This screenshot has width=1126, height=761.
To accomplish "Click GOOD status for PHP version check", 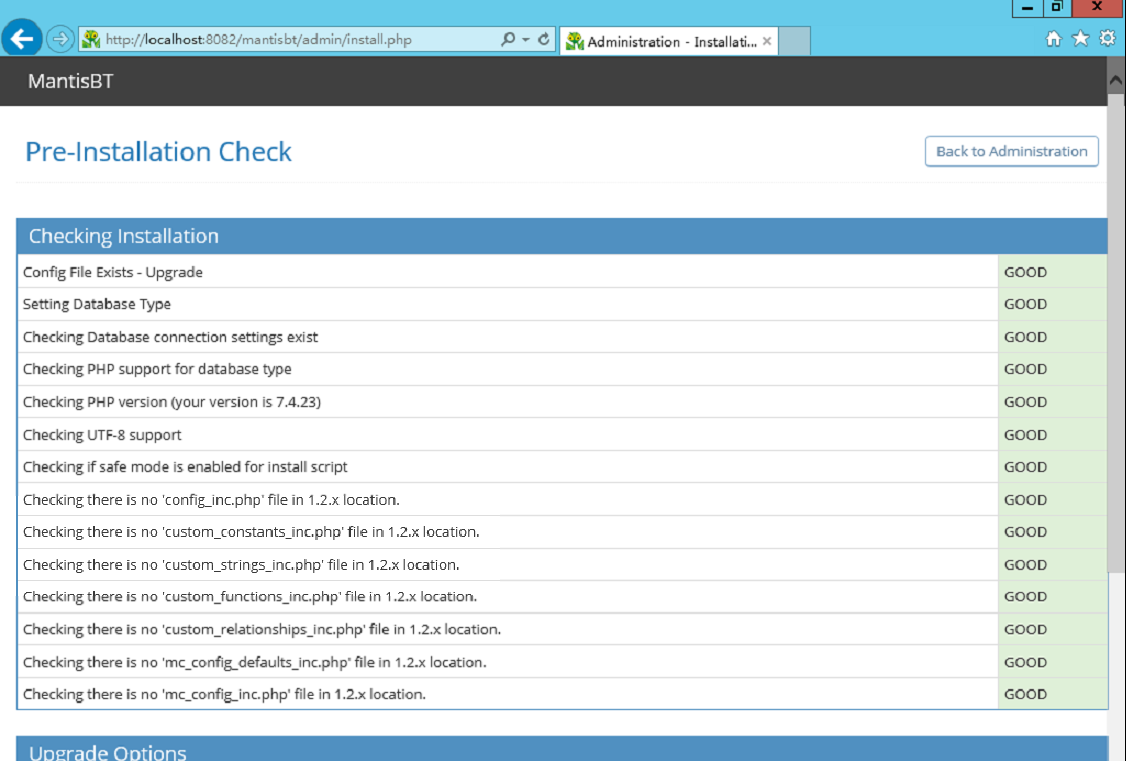I will click(x=1025, y=402).
